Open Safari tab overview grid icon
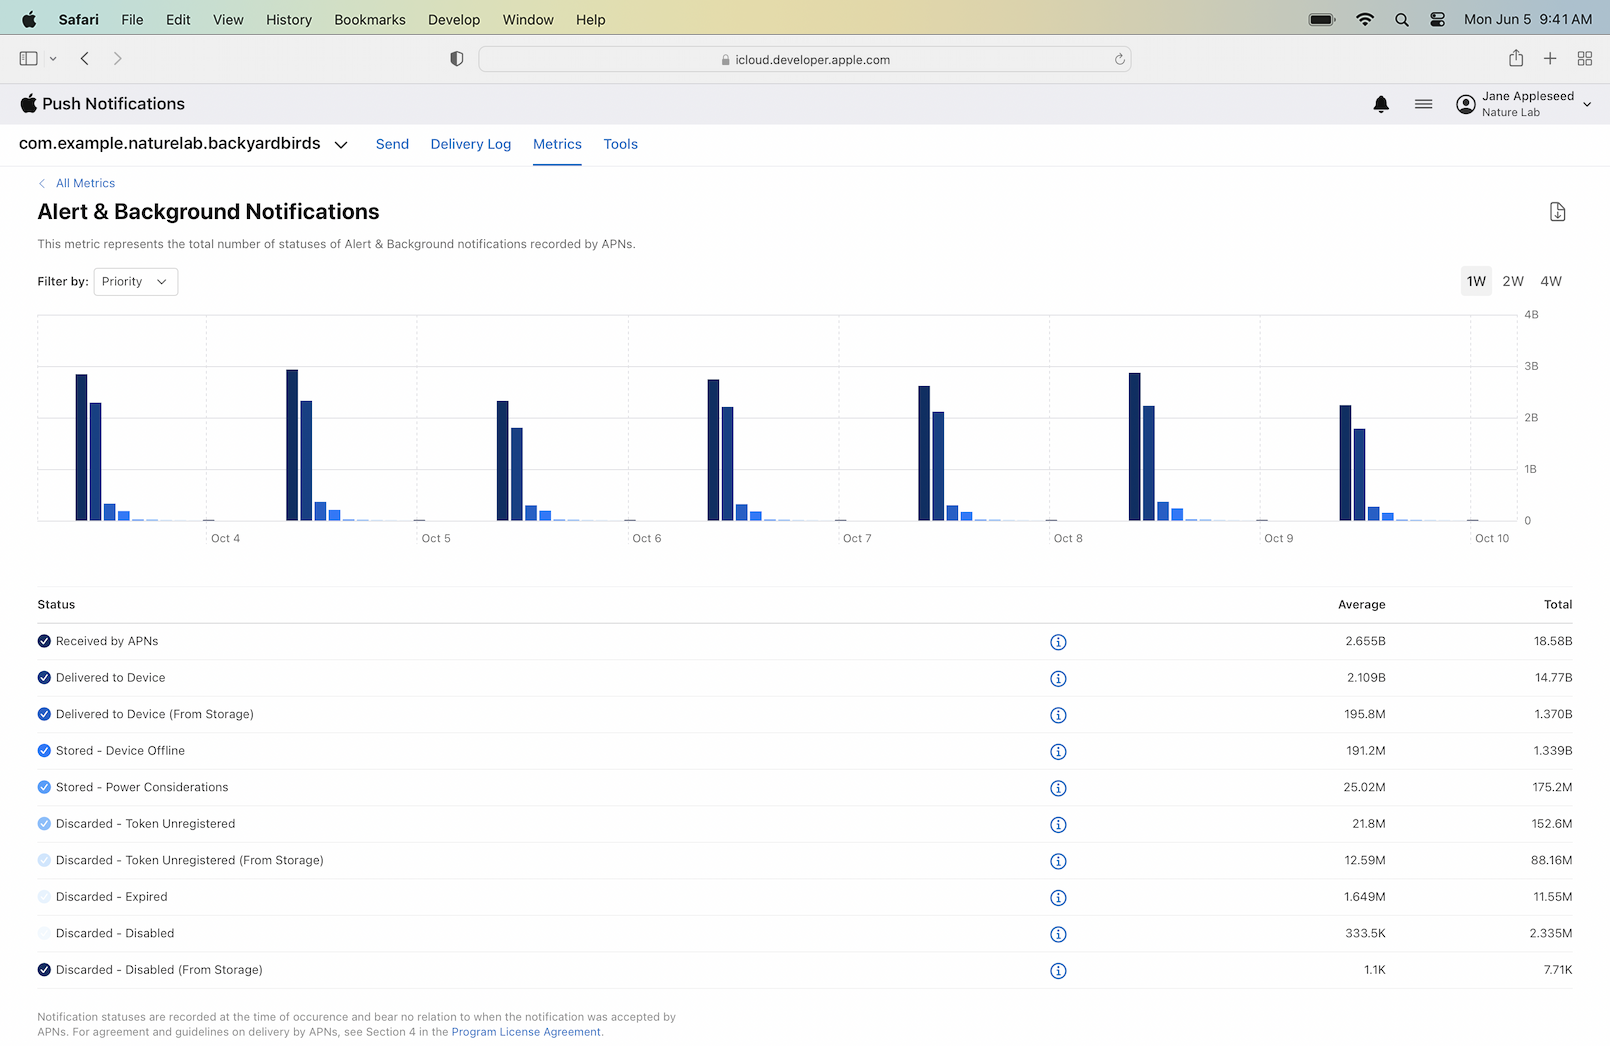This screenshot has width=1610, height=1046. coord(1584,59)
